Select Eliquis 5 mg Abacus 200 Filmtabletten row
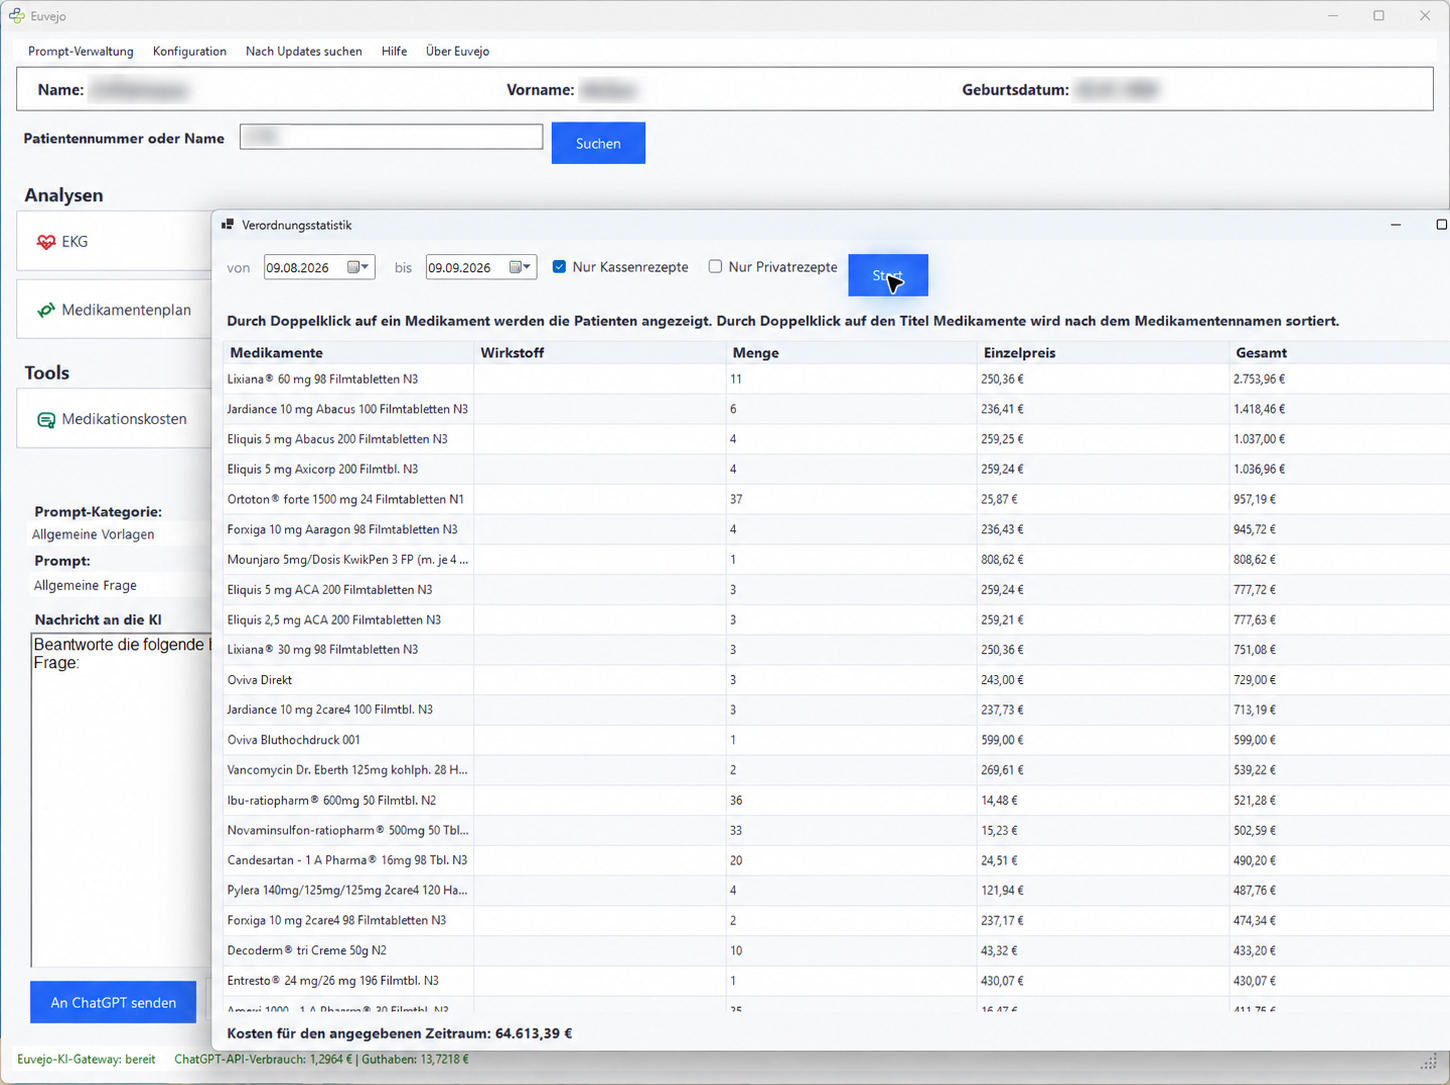This screenshot has height=1085, width=1450. point(835,439)
